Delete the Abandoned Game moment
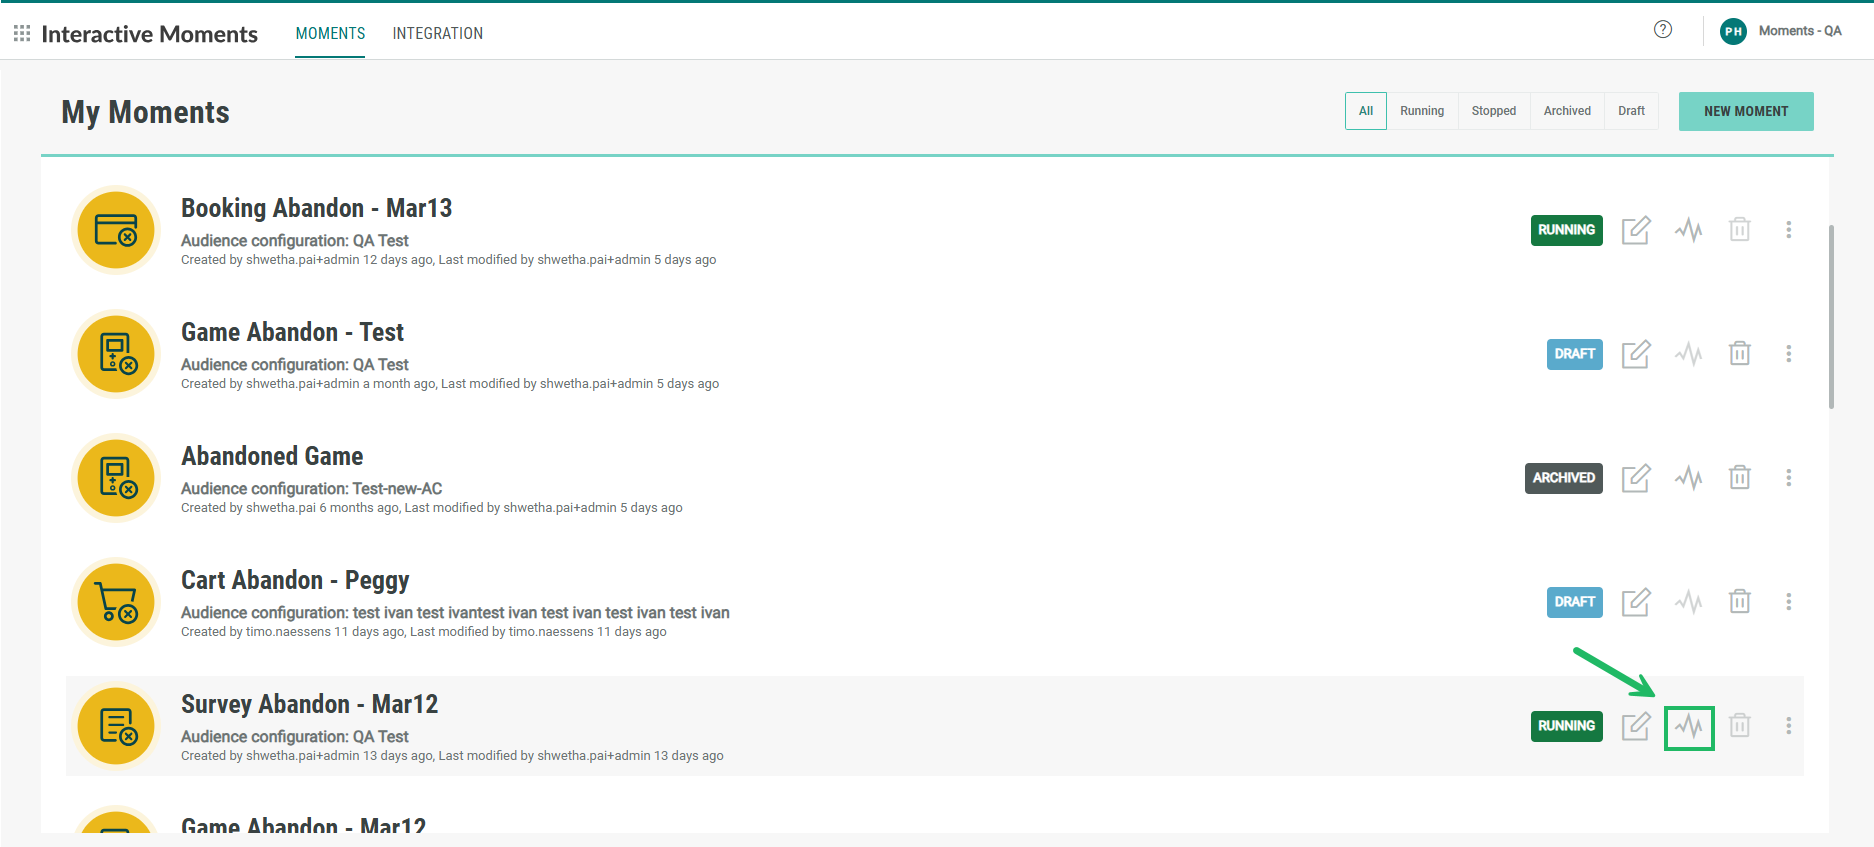1874x847 pixels. (x=1739, y=478)
